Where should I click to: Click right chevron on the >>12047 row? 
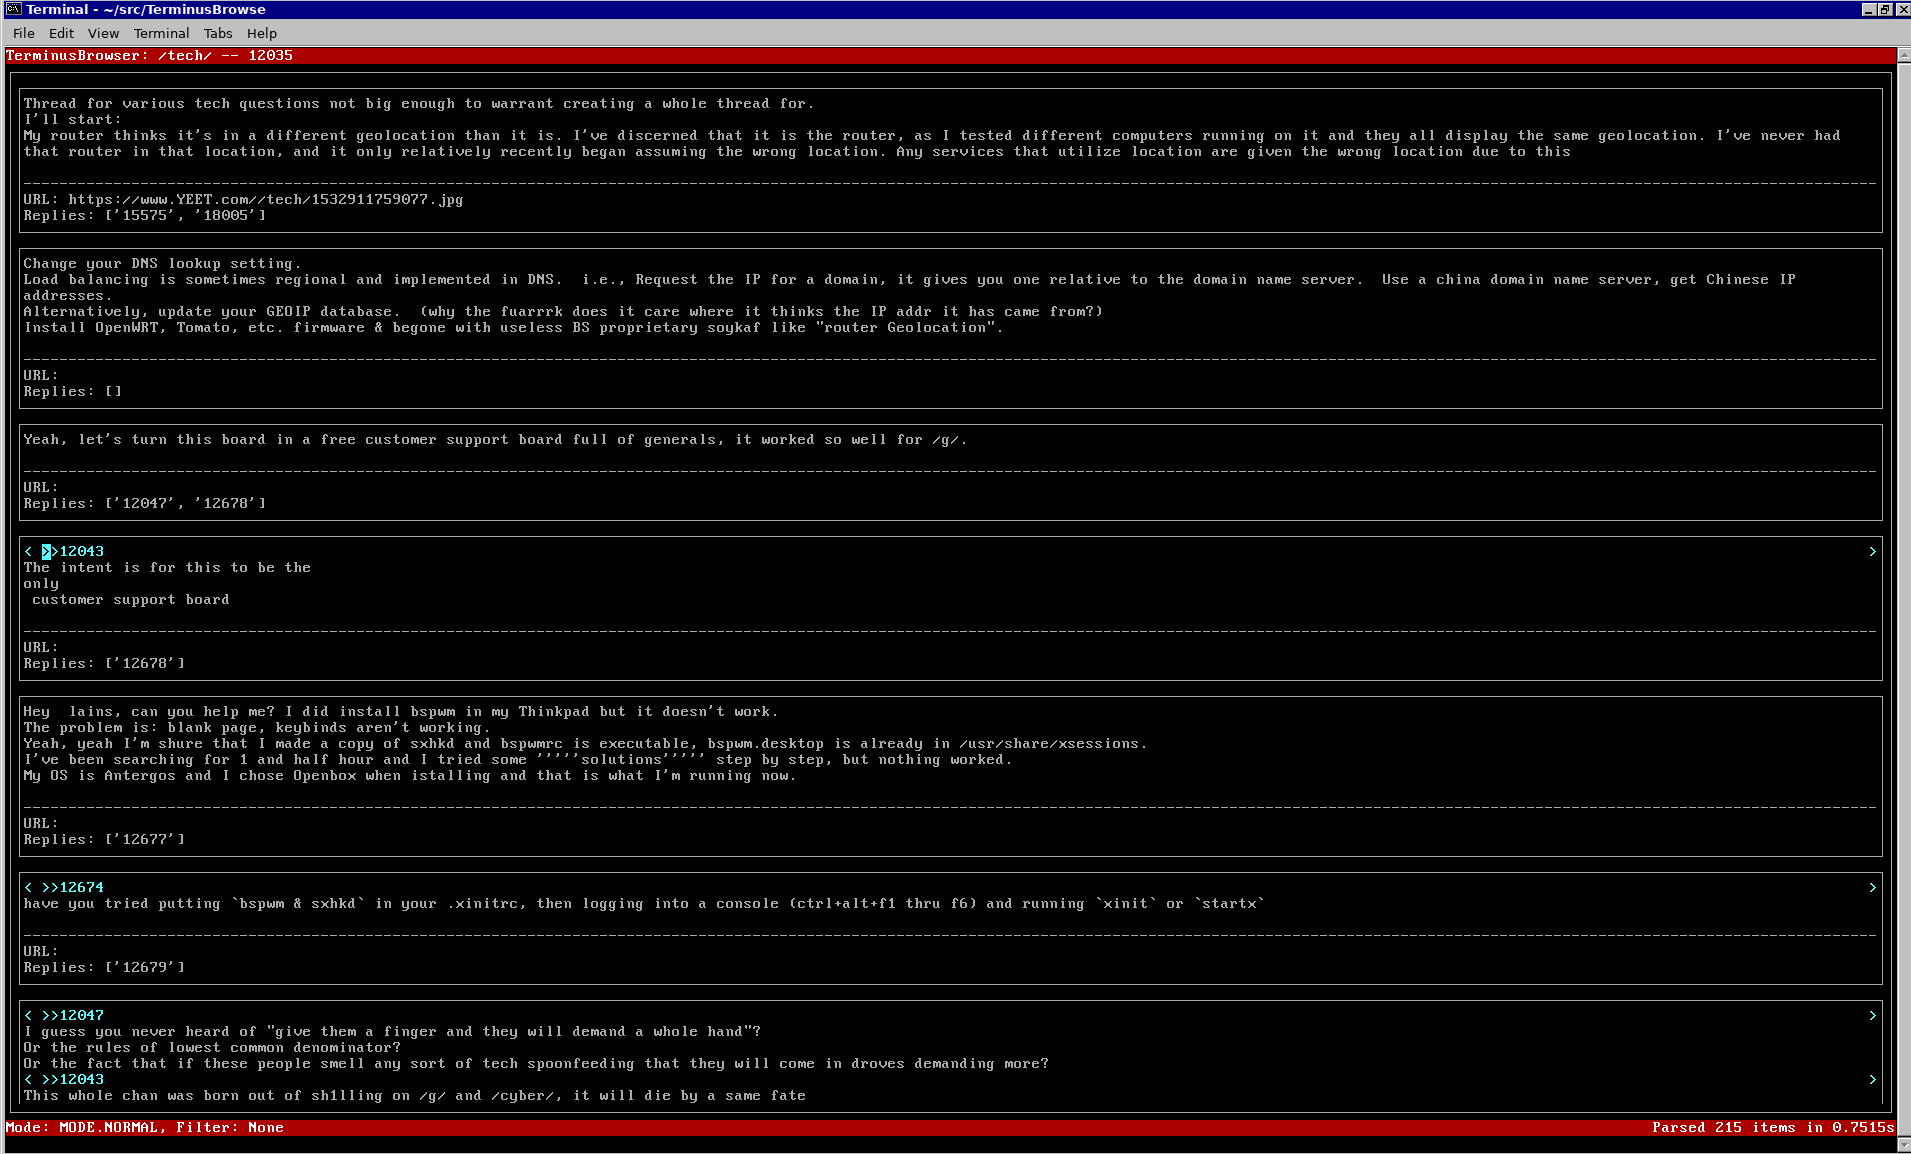1873,1015
